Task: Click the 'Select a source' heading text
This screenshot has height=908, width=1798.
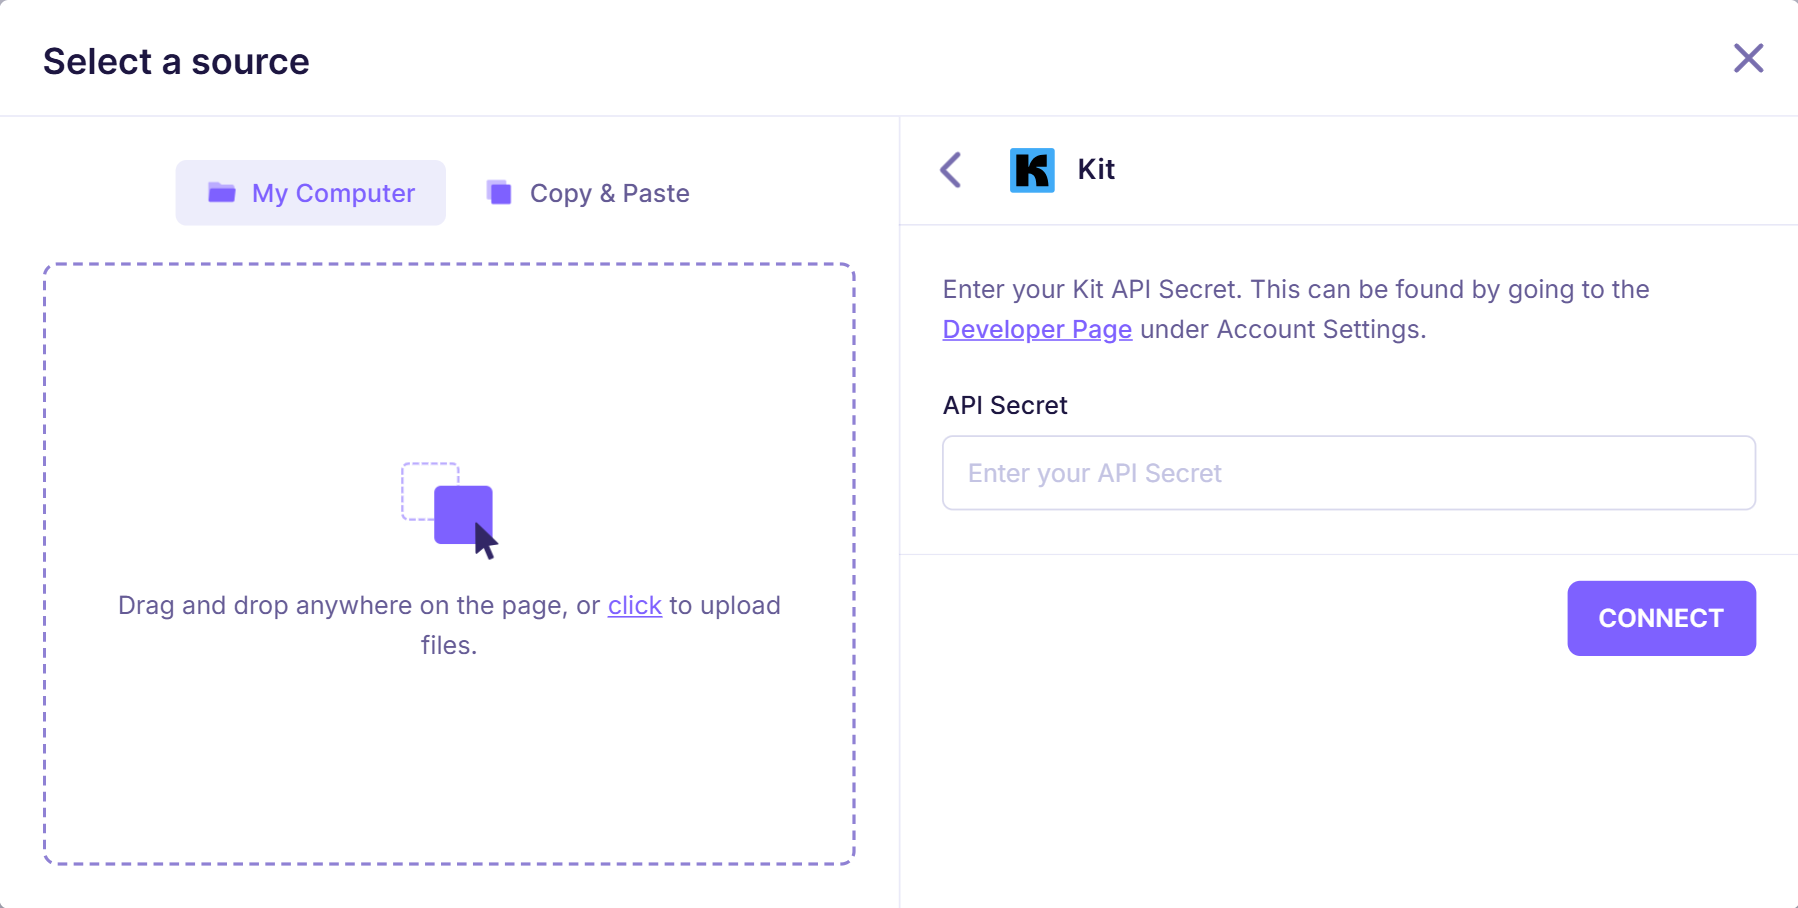Action: (176, 61)
